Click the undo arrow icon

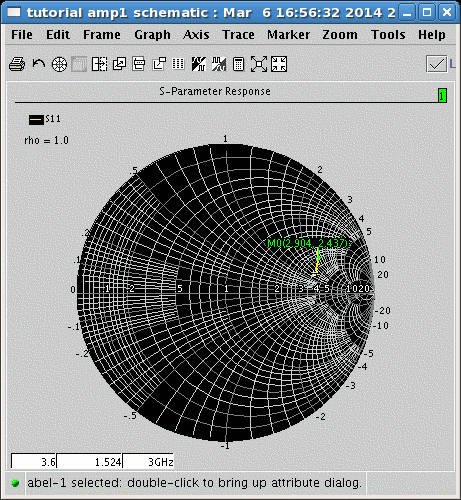coord(39,64)
